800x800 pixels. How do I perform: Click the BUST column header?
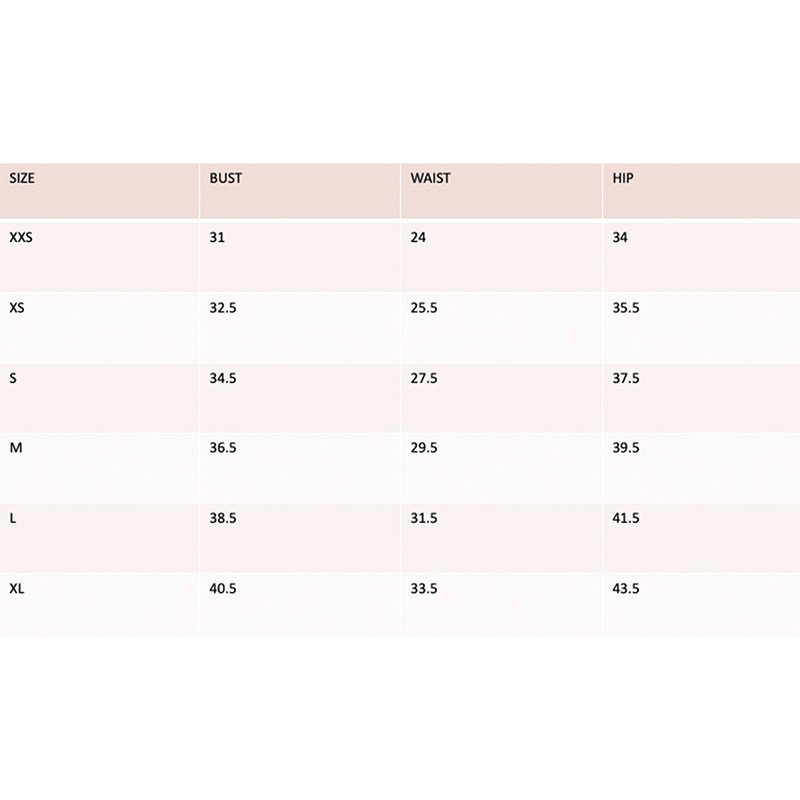226,178
